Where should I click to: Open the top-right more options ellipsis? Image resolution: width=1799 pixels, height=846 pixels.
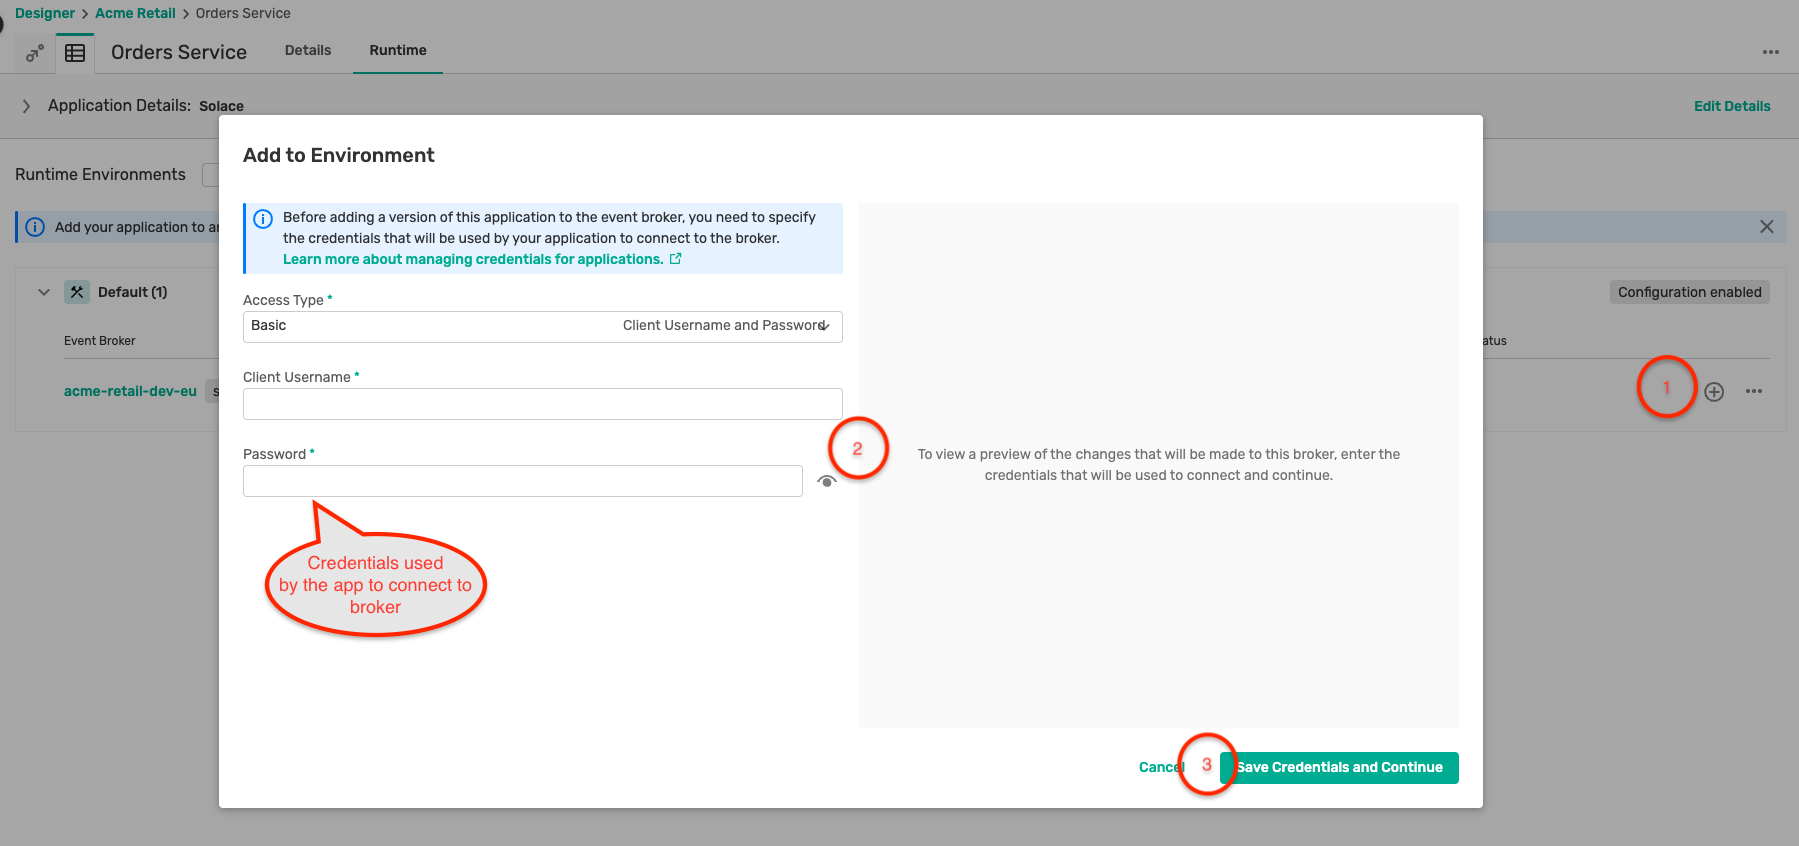point(1770,52)
